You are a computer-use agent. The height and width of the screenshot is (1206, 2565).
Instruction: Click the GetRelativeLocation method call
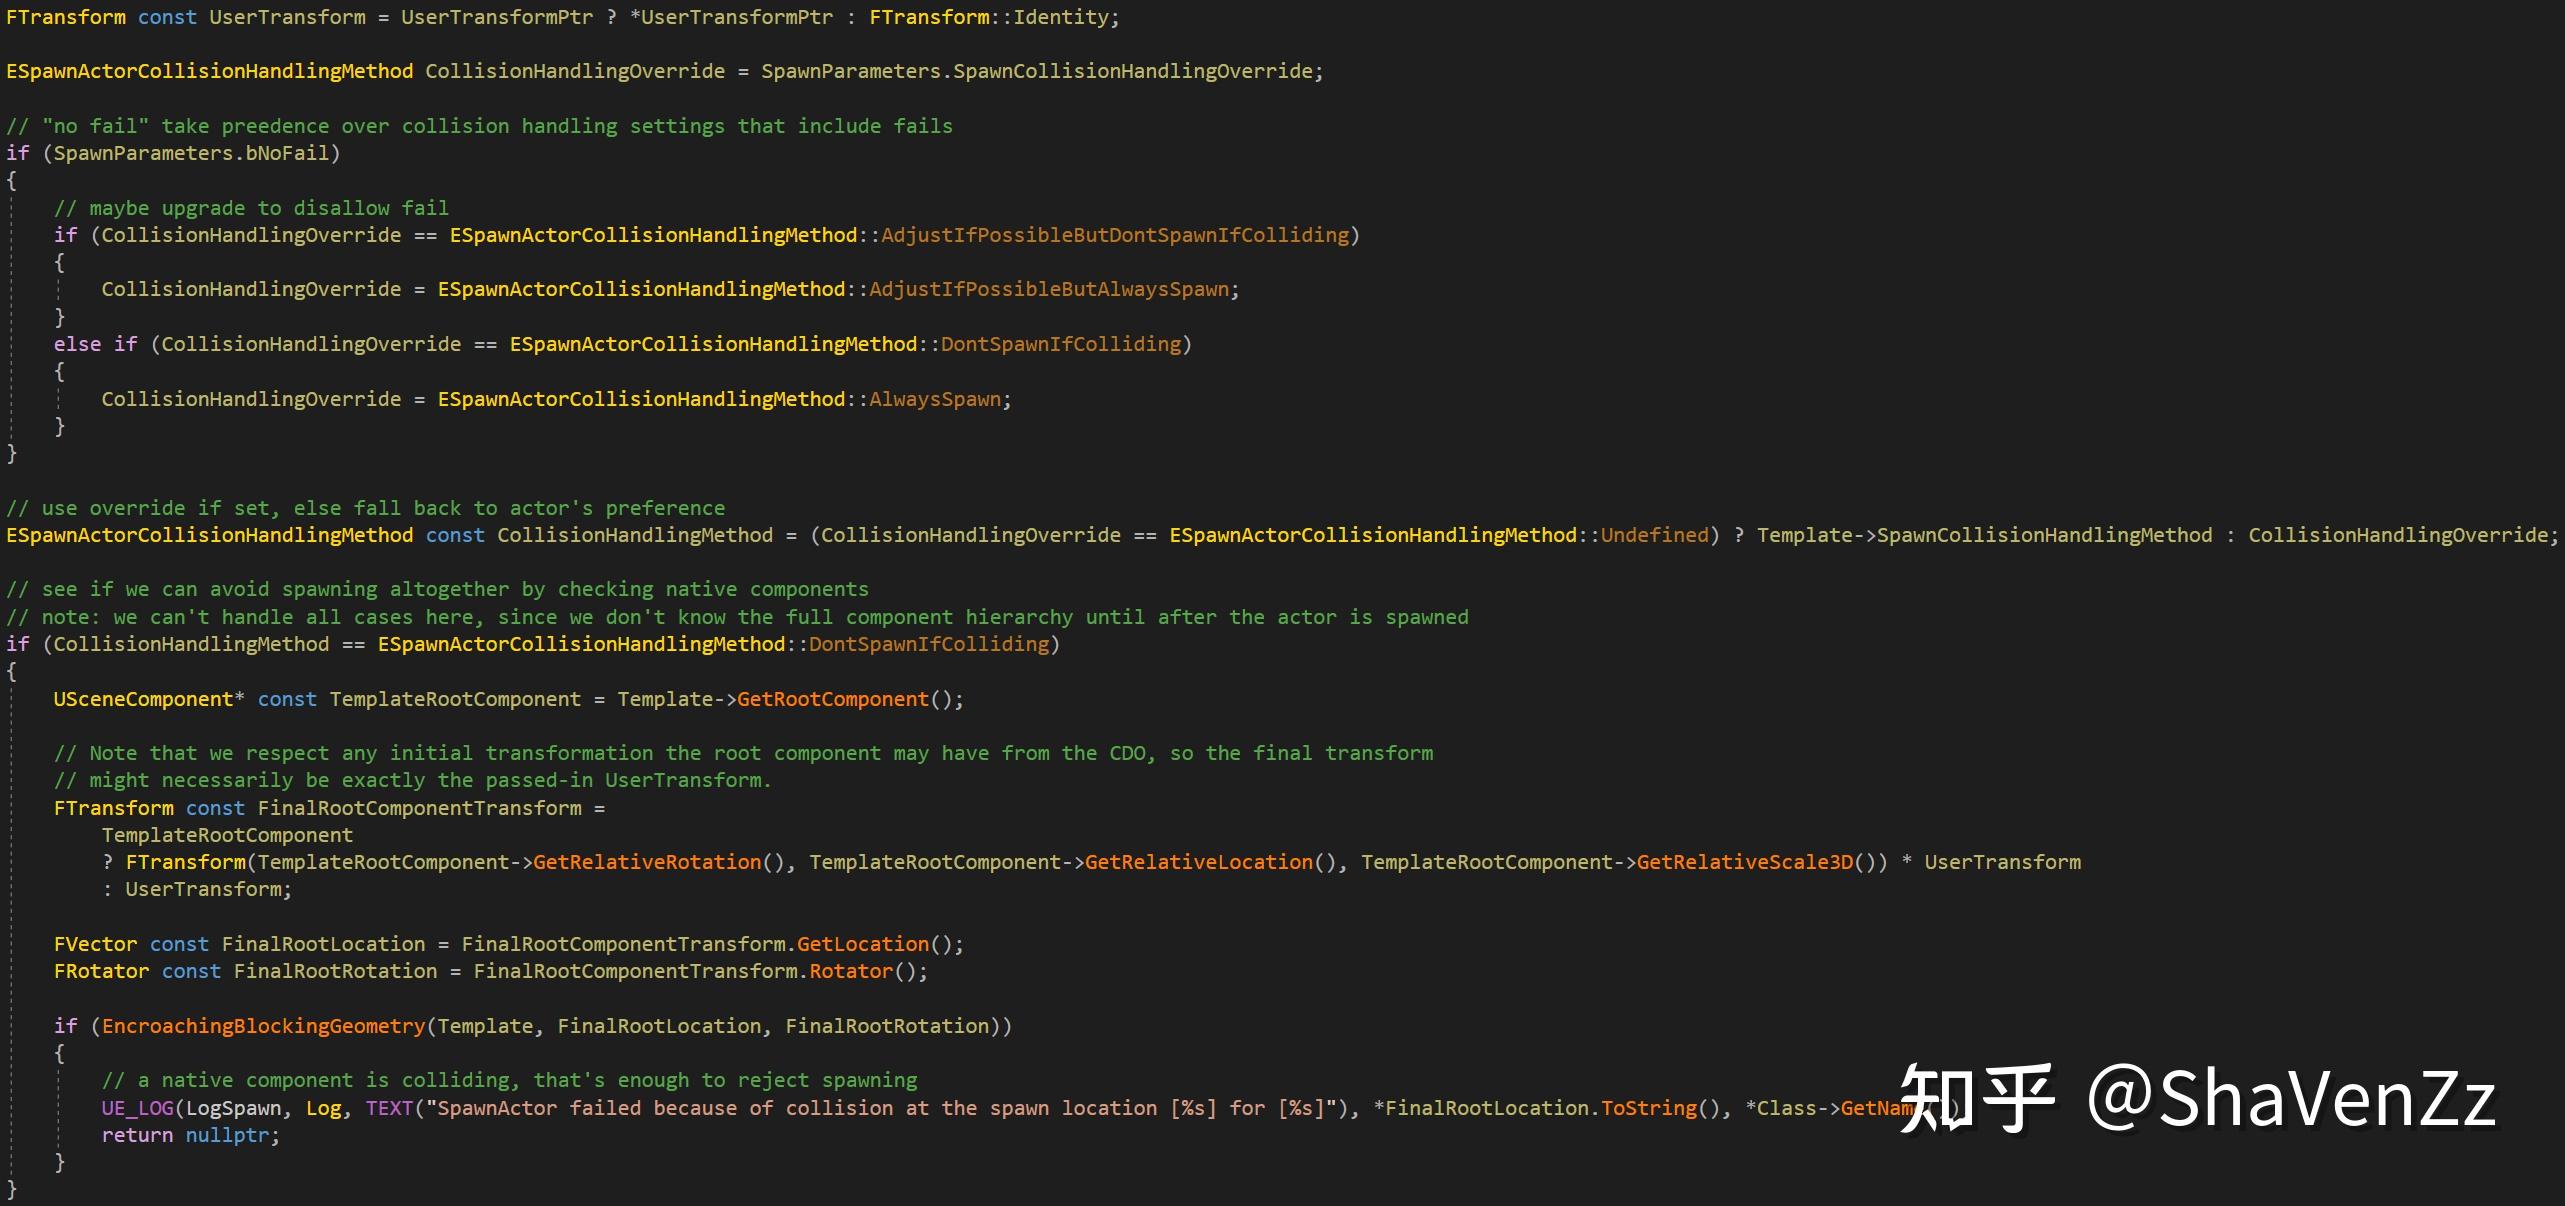pyautogui.click(x=1198, y=862)
